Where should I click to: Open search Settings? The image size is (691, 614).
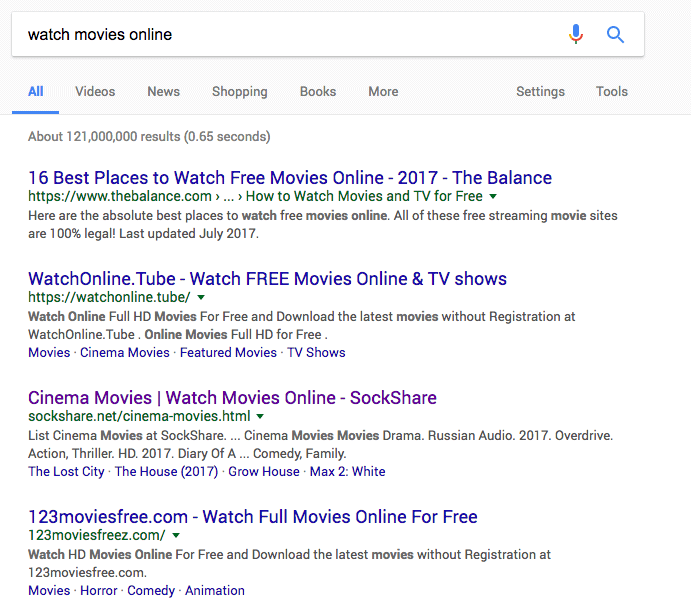click(x=540, y=92)
